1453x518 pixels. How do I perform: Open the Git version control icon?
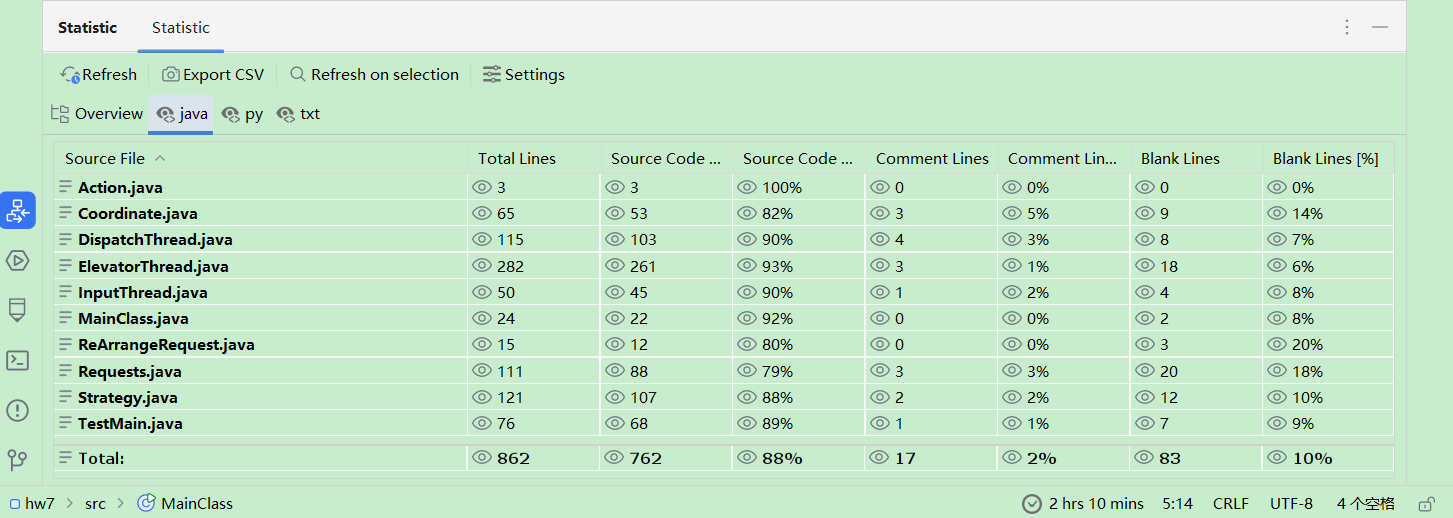[x=17, y=459]
